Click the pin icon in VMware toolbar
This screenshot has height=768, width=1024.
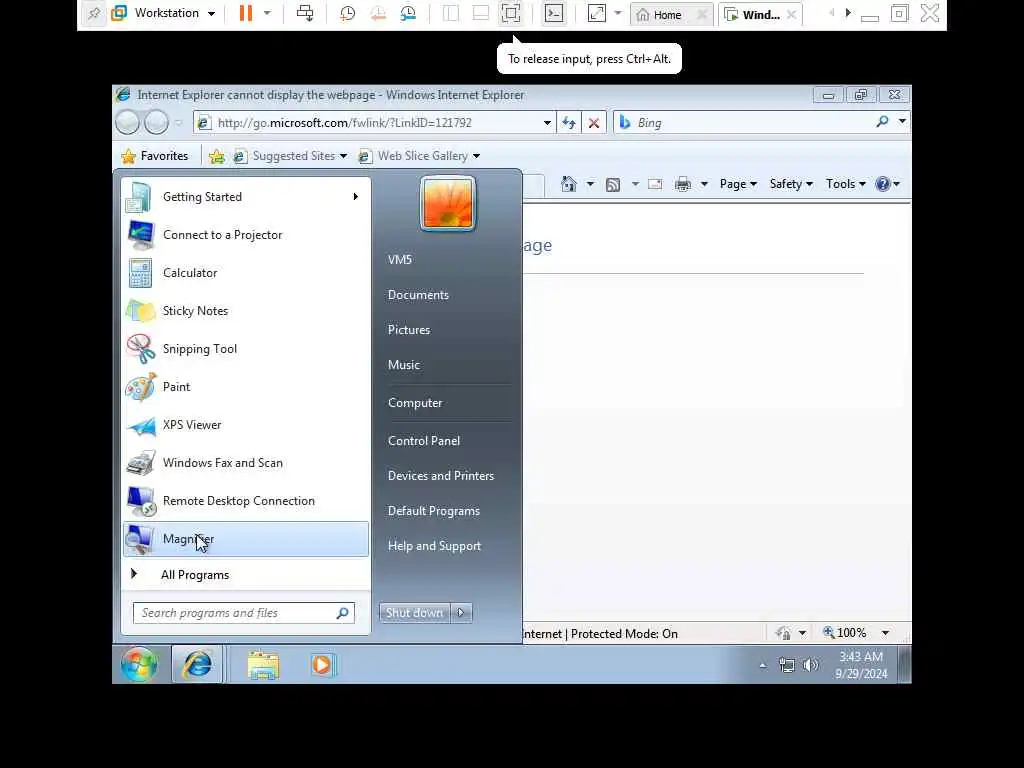coord(93,13)
